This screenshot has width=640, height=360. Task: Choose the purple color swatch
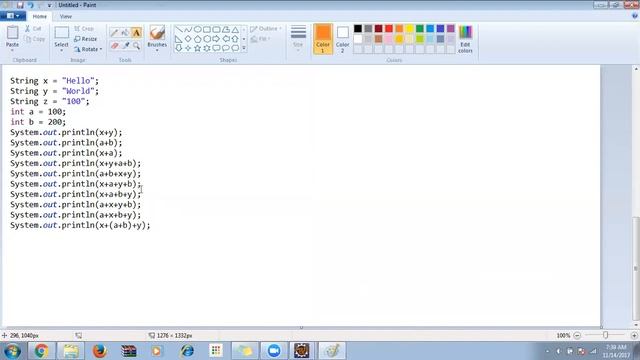point(451,29)
